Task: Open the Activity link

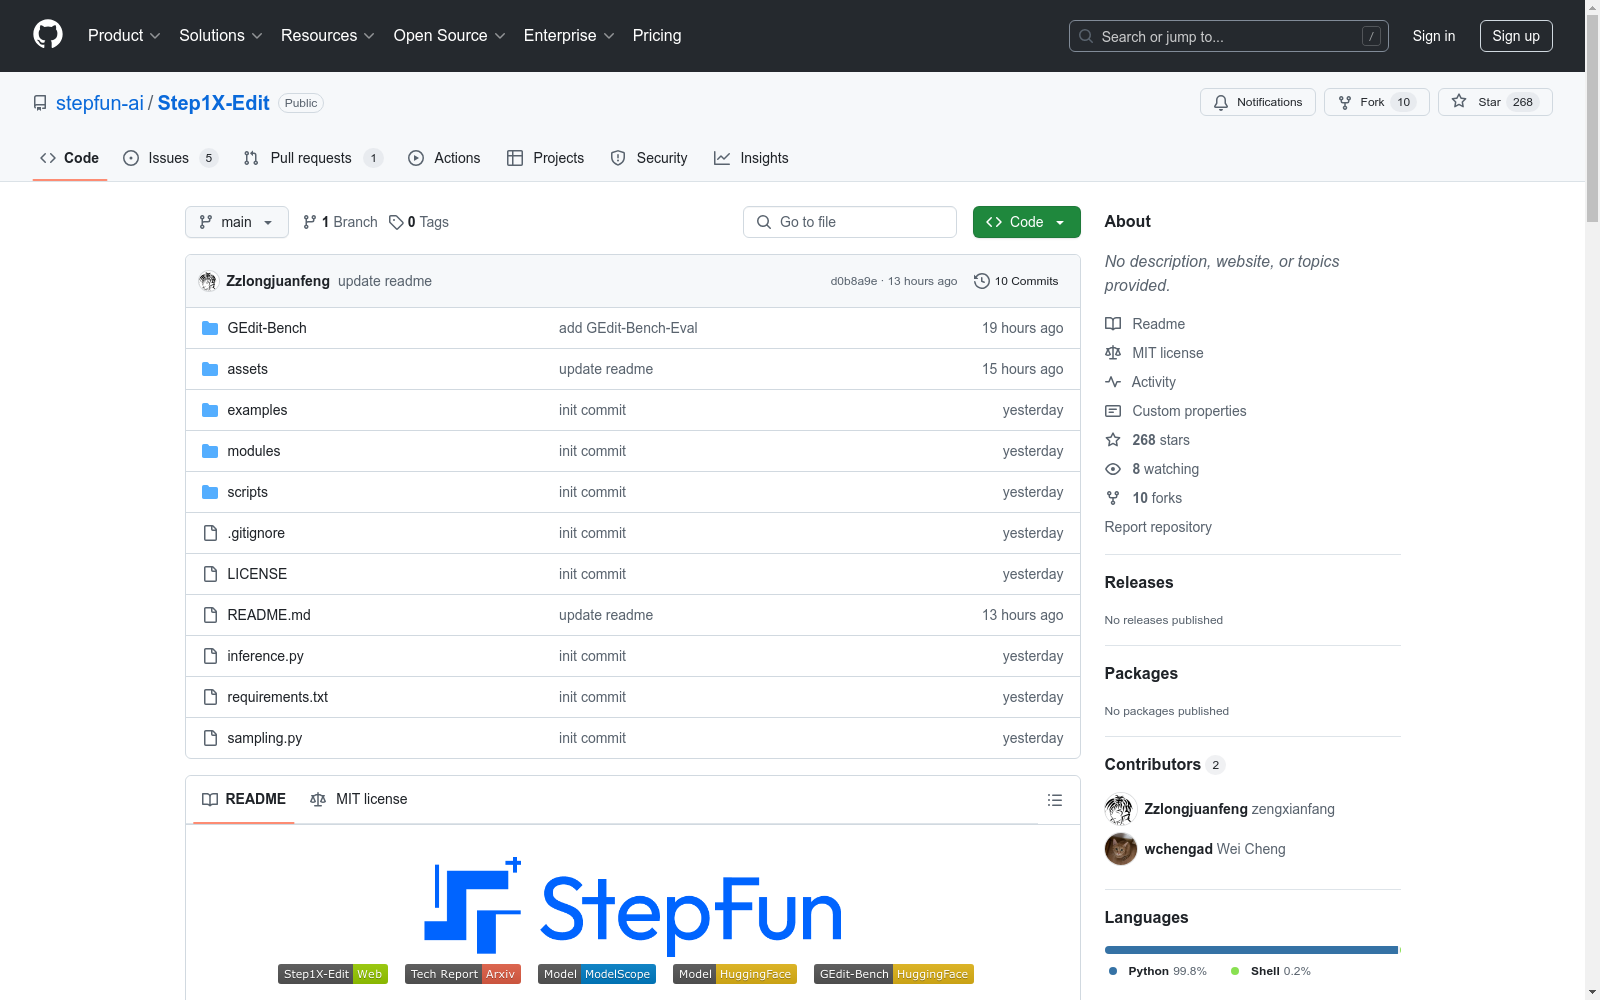Action: point(1140,382)
